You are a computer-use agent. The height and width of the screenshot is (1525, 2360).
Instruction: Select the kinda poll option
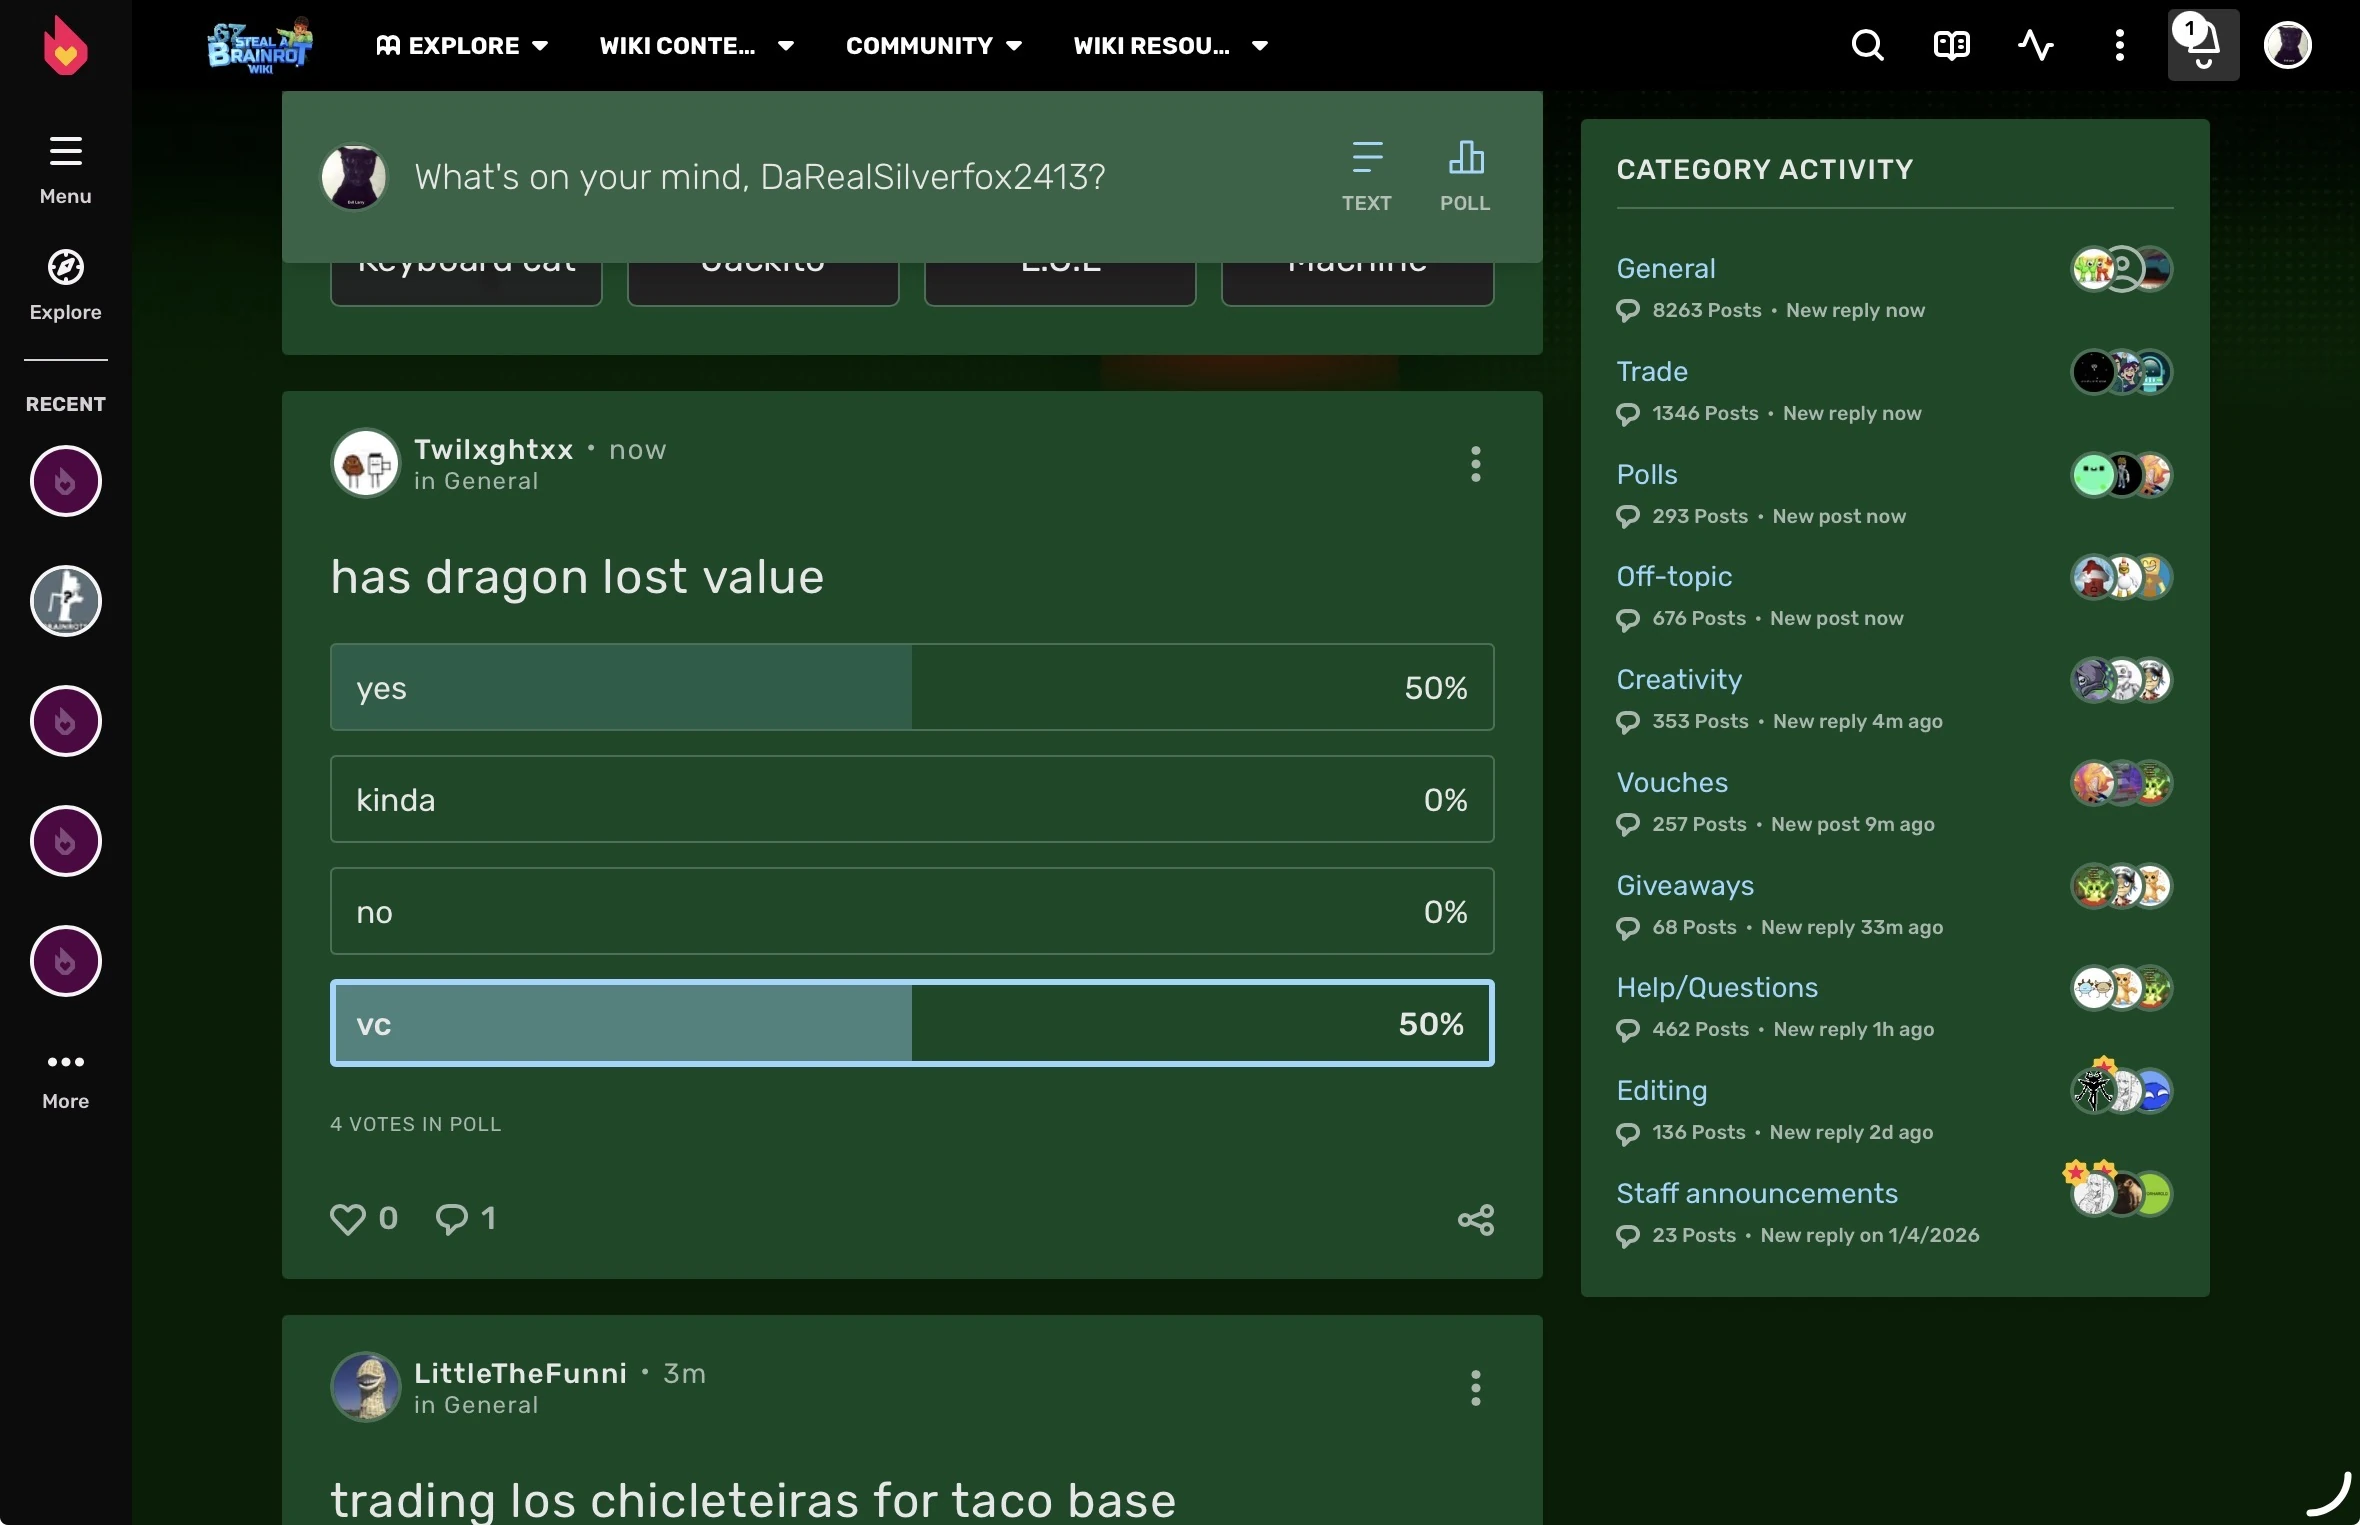tap(911, 799)
